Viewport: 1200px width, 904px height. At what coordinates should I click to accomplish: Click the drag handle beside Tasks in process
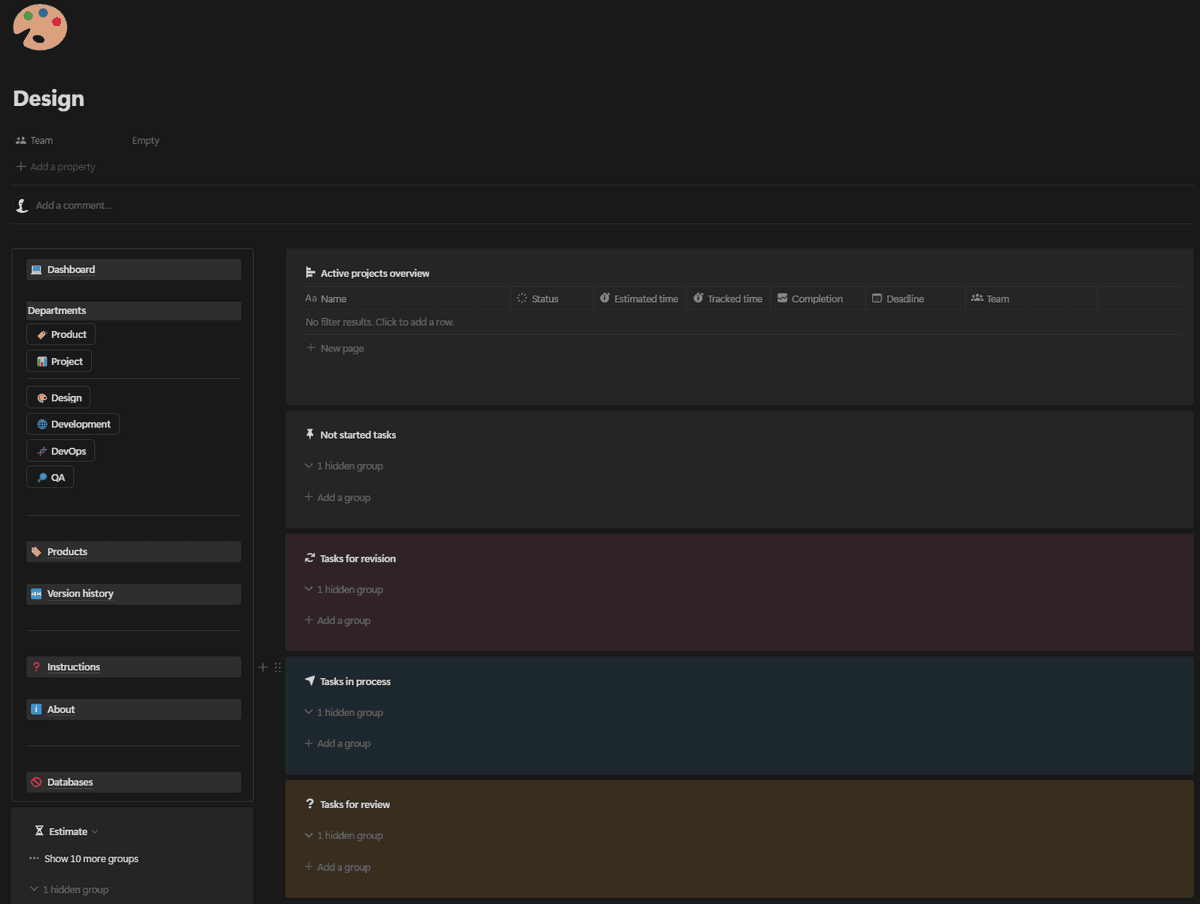pos(278,667)
